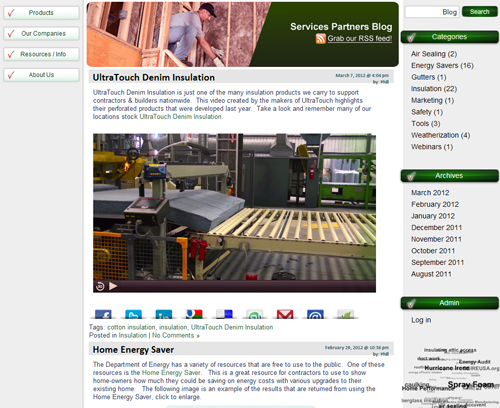The image size is (500, 408).
Task: Open Grab our RSS feed link
Action: click(x=360, y=39)
